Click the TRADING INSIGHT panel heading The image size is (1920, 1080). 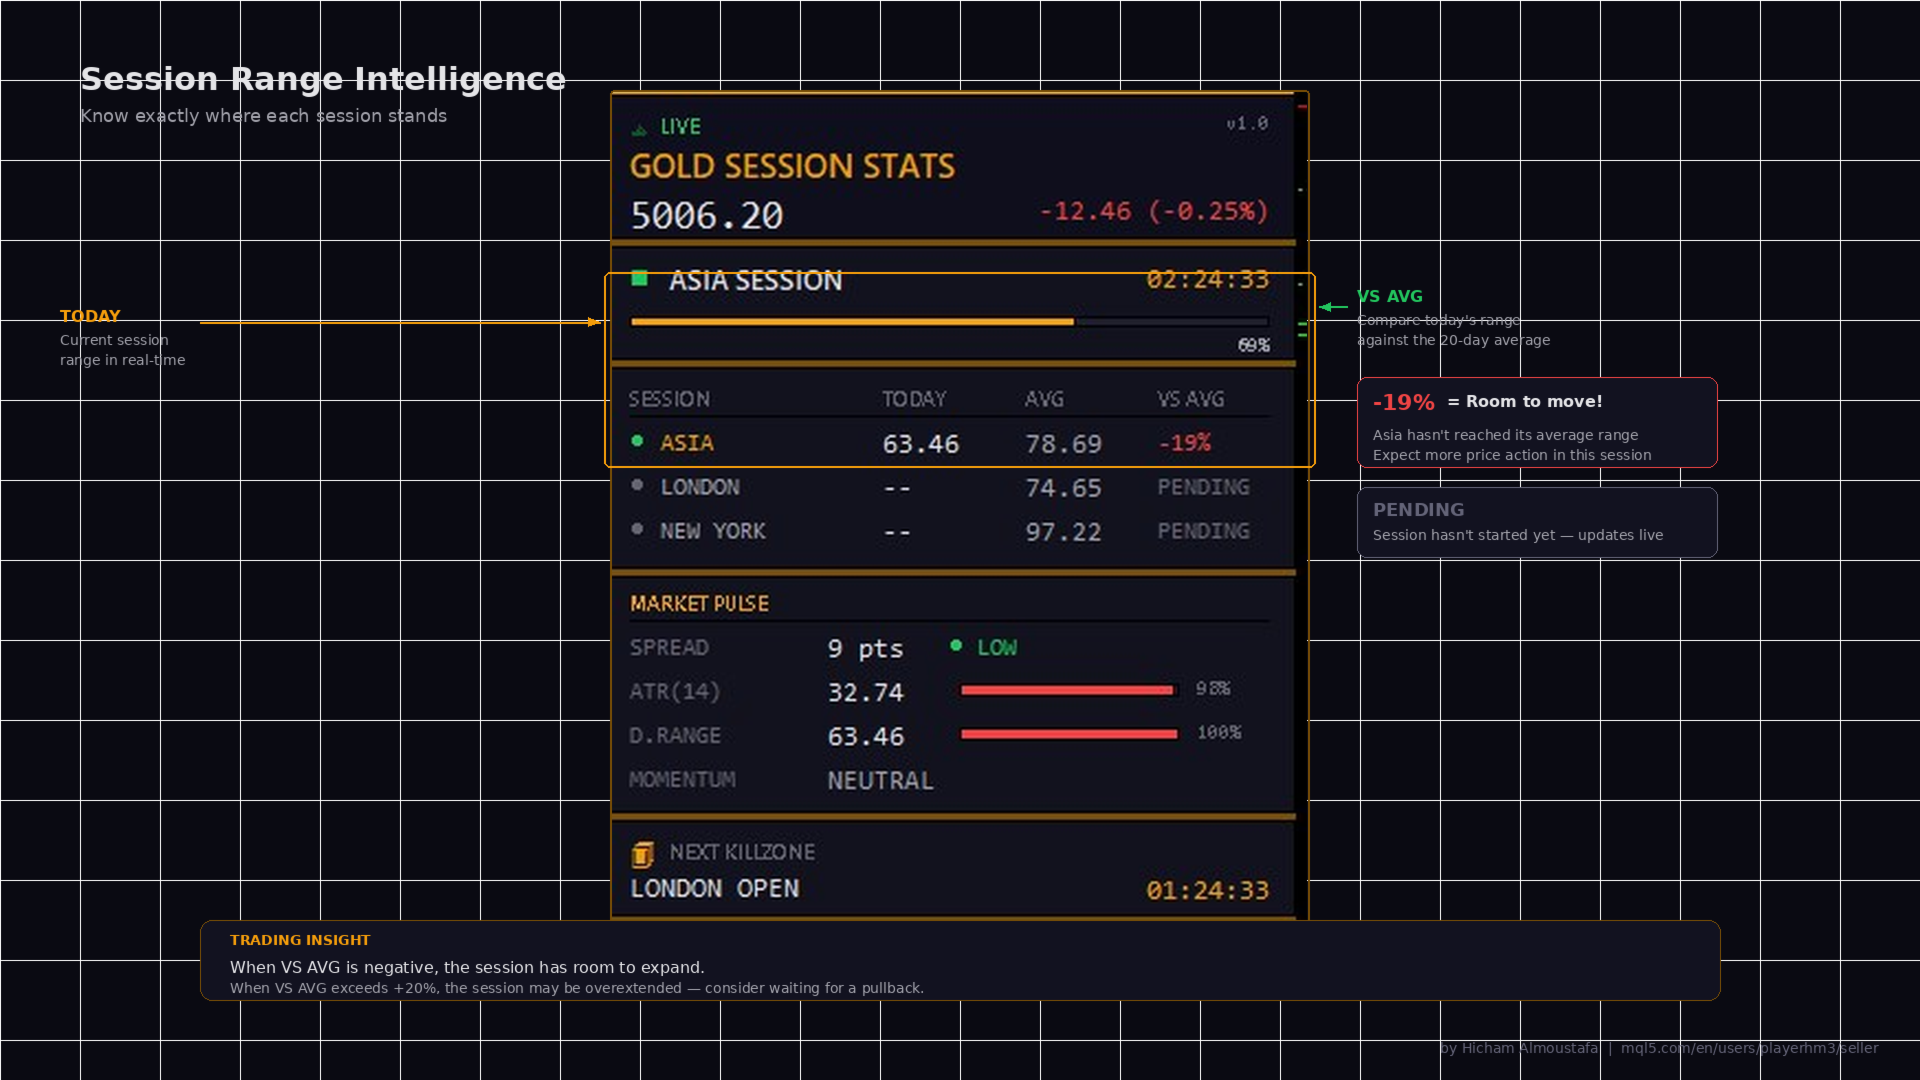[x=300, y=940]
